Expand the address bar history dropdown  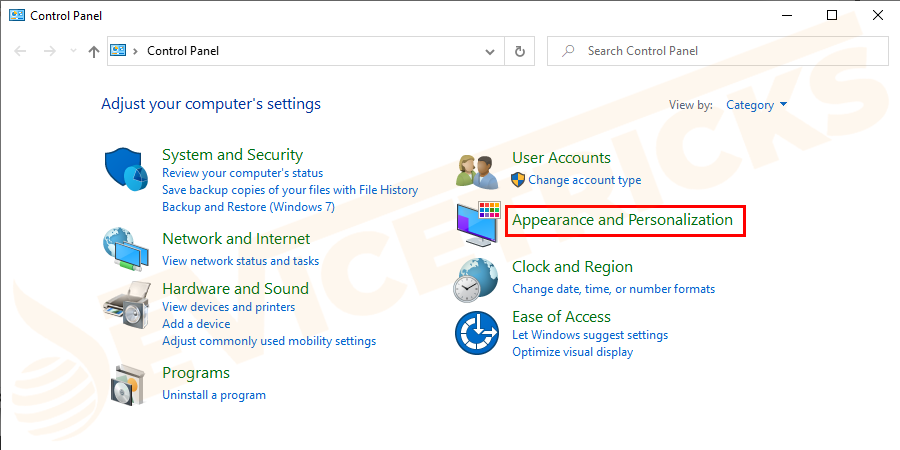pyautogui.click(x=490, y=52)
